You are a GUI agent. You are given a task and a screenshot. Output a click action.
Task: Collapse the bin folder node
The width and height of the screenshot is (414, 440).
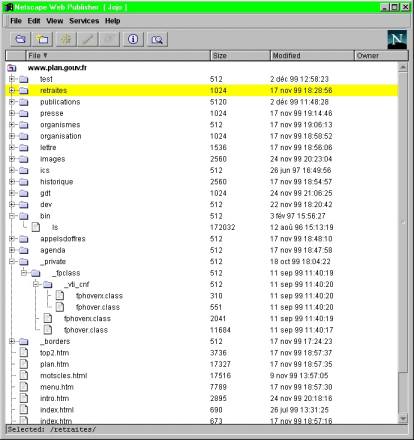(12, 216)
